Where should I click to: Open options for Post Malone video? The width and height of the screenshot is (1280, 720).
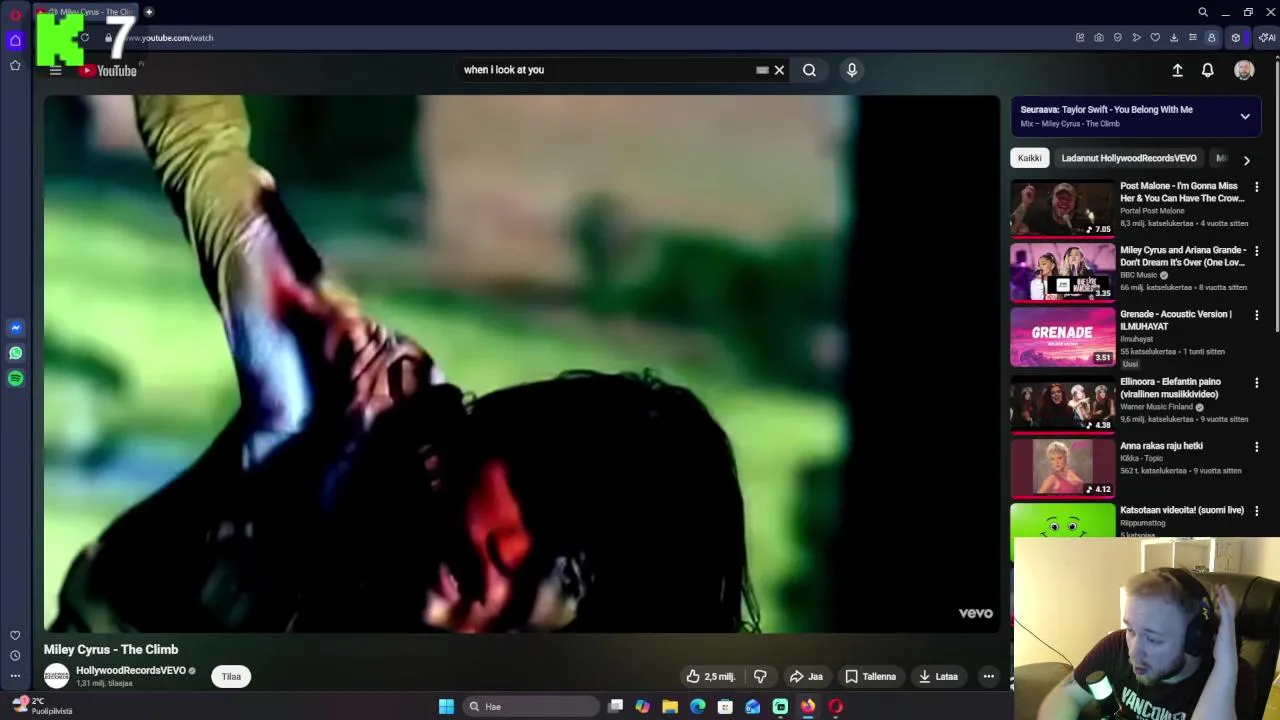(x=1257, y=187)
